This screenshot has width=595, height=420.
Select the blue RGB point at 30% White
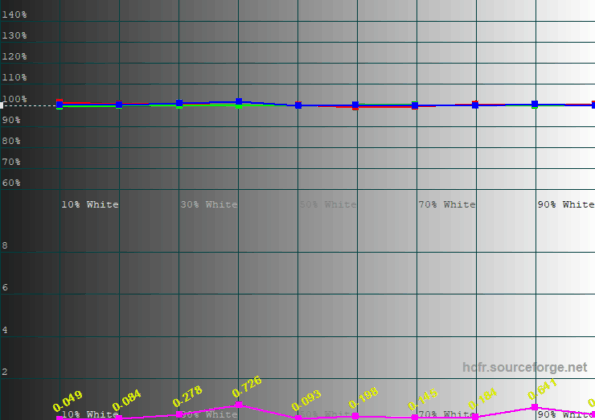click(179, 103)
